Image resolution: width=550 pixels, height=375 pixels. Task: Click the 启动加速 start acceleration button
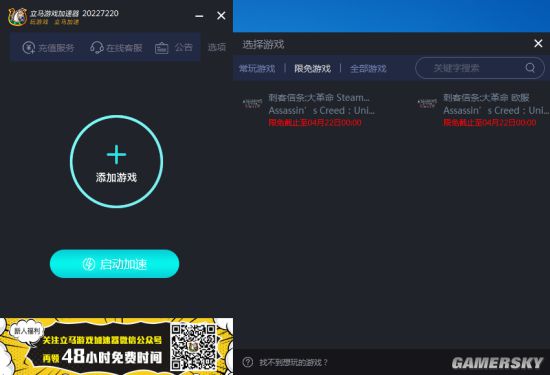tap(114, 264)
